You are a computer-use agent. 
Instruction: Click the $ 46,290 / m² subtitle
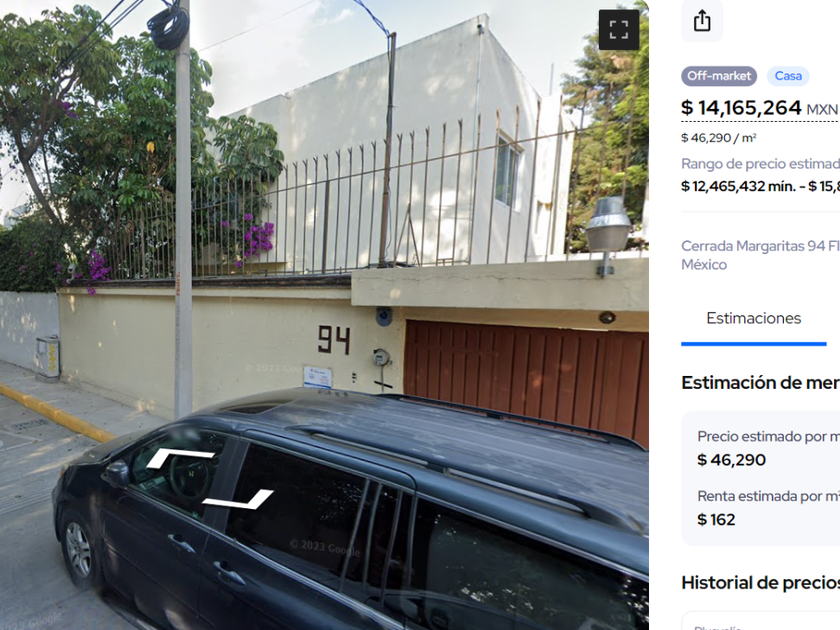pos(718,138)
